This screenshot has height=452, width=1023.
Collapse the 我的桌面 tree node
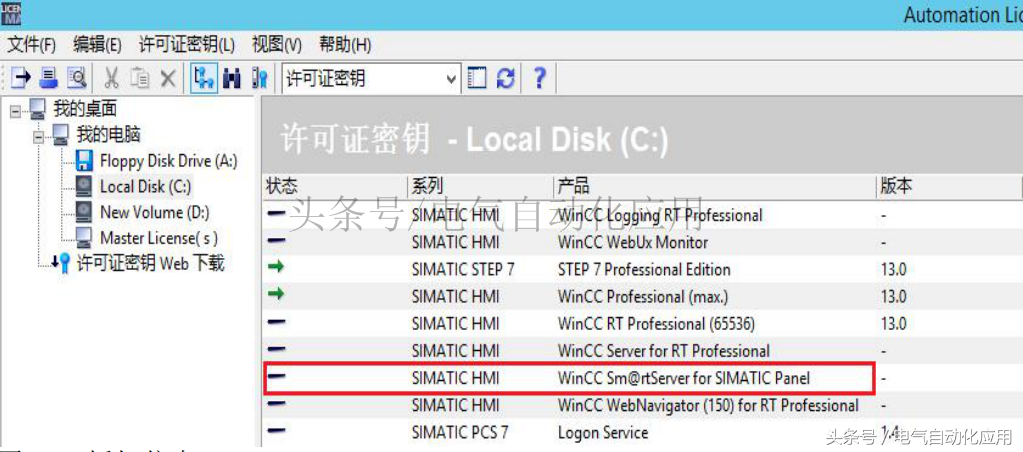pos(15,109)
